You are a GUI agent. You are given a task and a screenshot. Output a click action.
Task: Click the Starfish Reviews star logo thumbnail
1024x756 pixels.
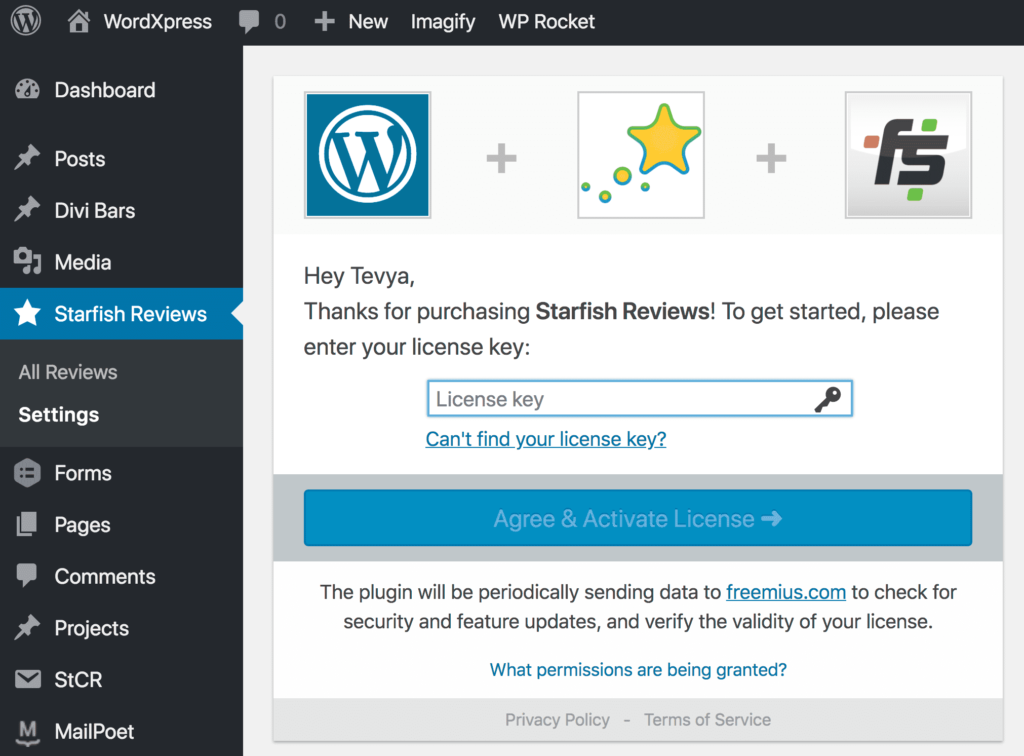pos(641,155)
